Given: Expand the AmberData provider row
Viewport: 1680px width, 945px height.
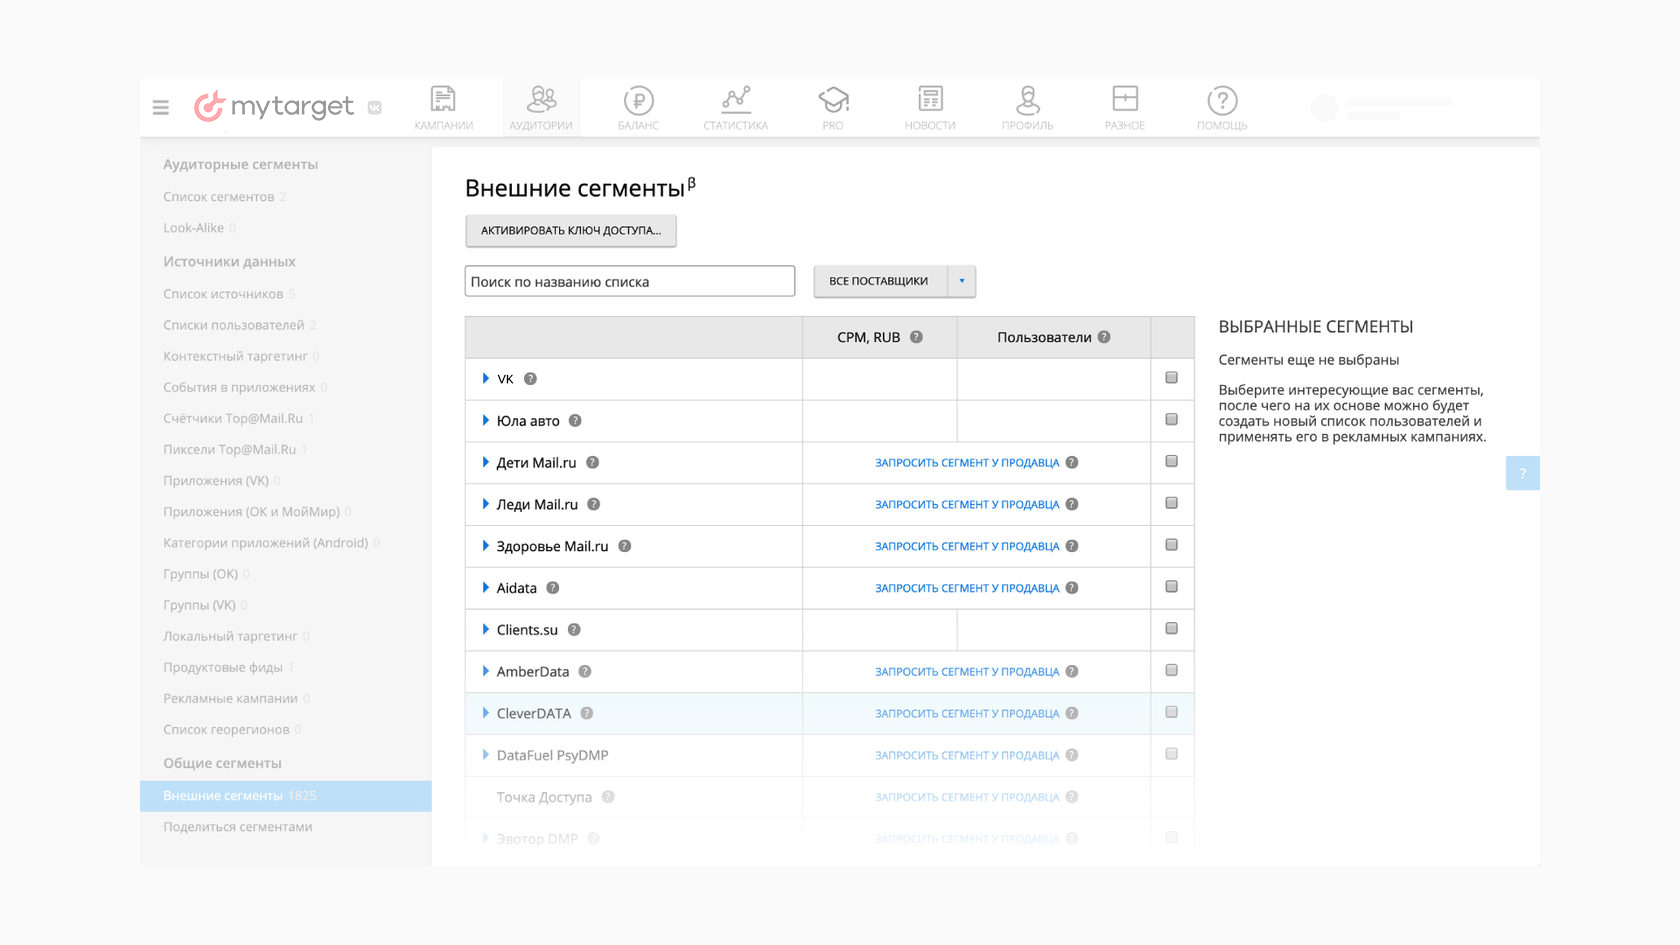Looking at the screenshot, I should (x=485, y=672).
